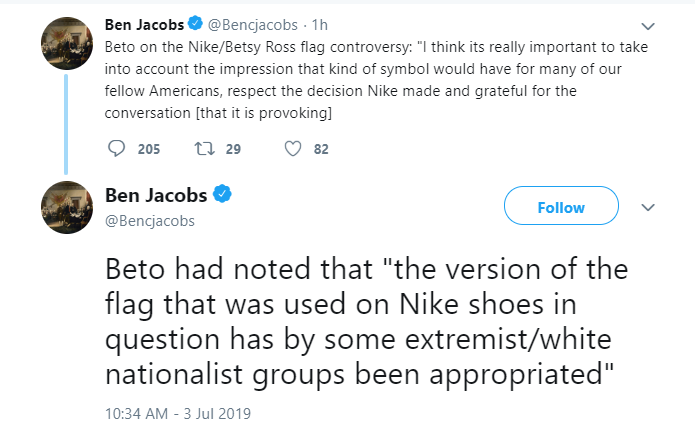This screenshot has height=430, width=695.
Task: View the 82 likes count
Action: 321,149
